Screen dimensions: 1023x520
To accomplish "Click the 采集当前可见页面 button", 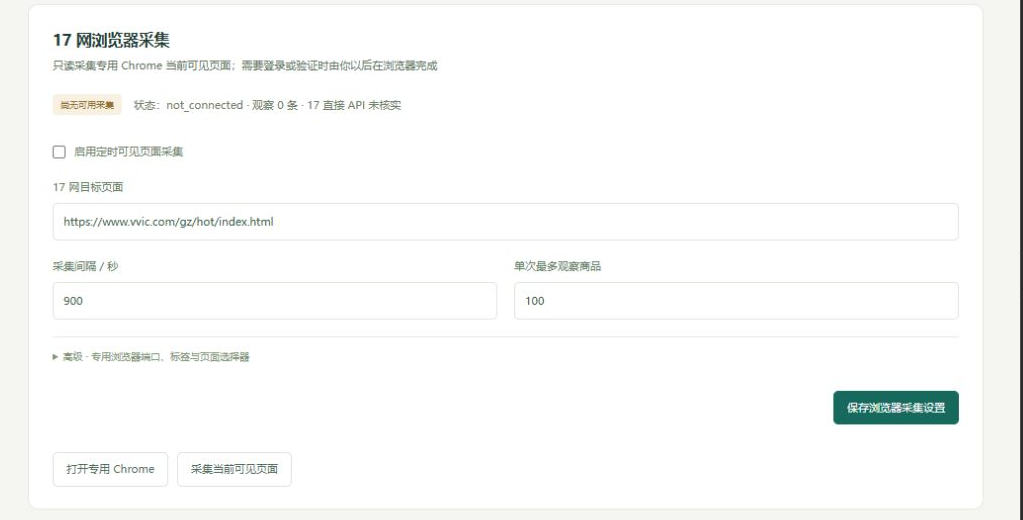I will point(234,469).
